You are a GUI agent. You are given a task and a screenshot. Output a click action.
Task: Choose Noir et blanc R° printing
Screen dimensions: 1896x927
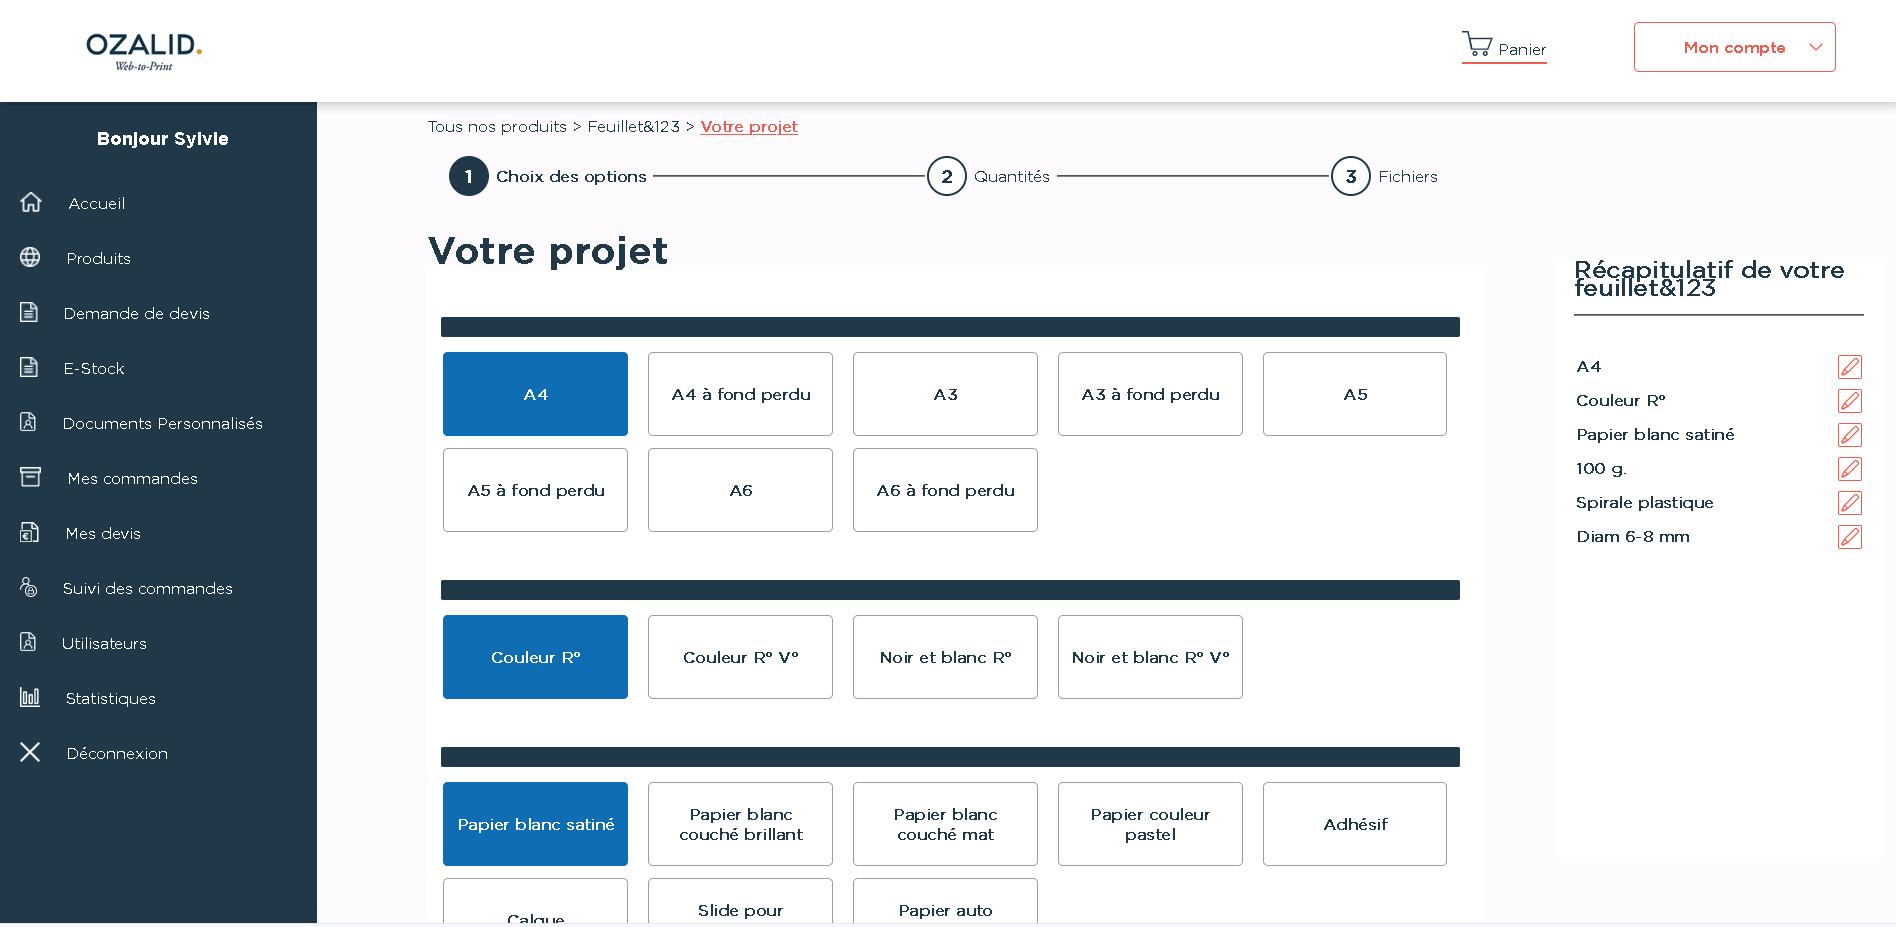coord(945,657)
